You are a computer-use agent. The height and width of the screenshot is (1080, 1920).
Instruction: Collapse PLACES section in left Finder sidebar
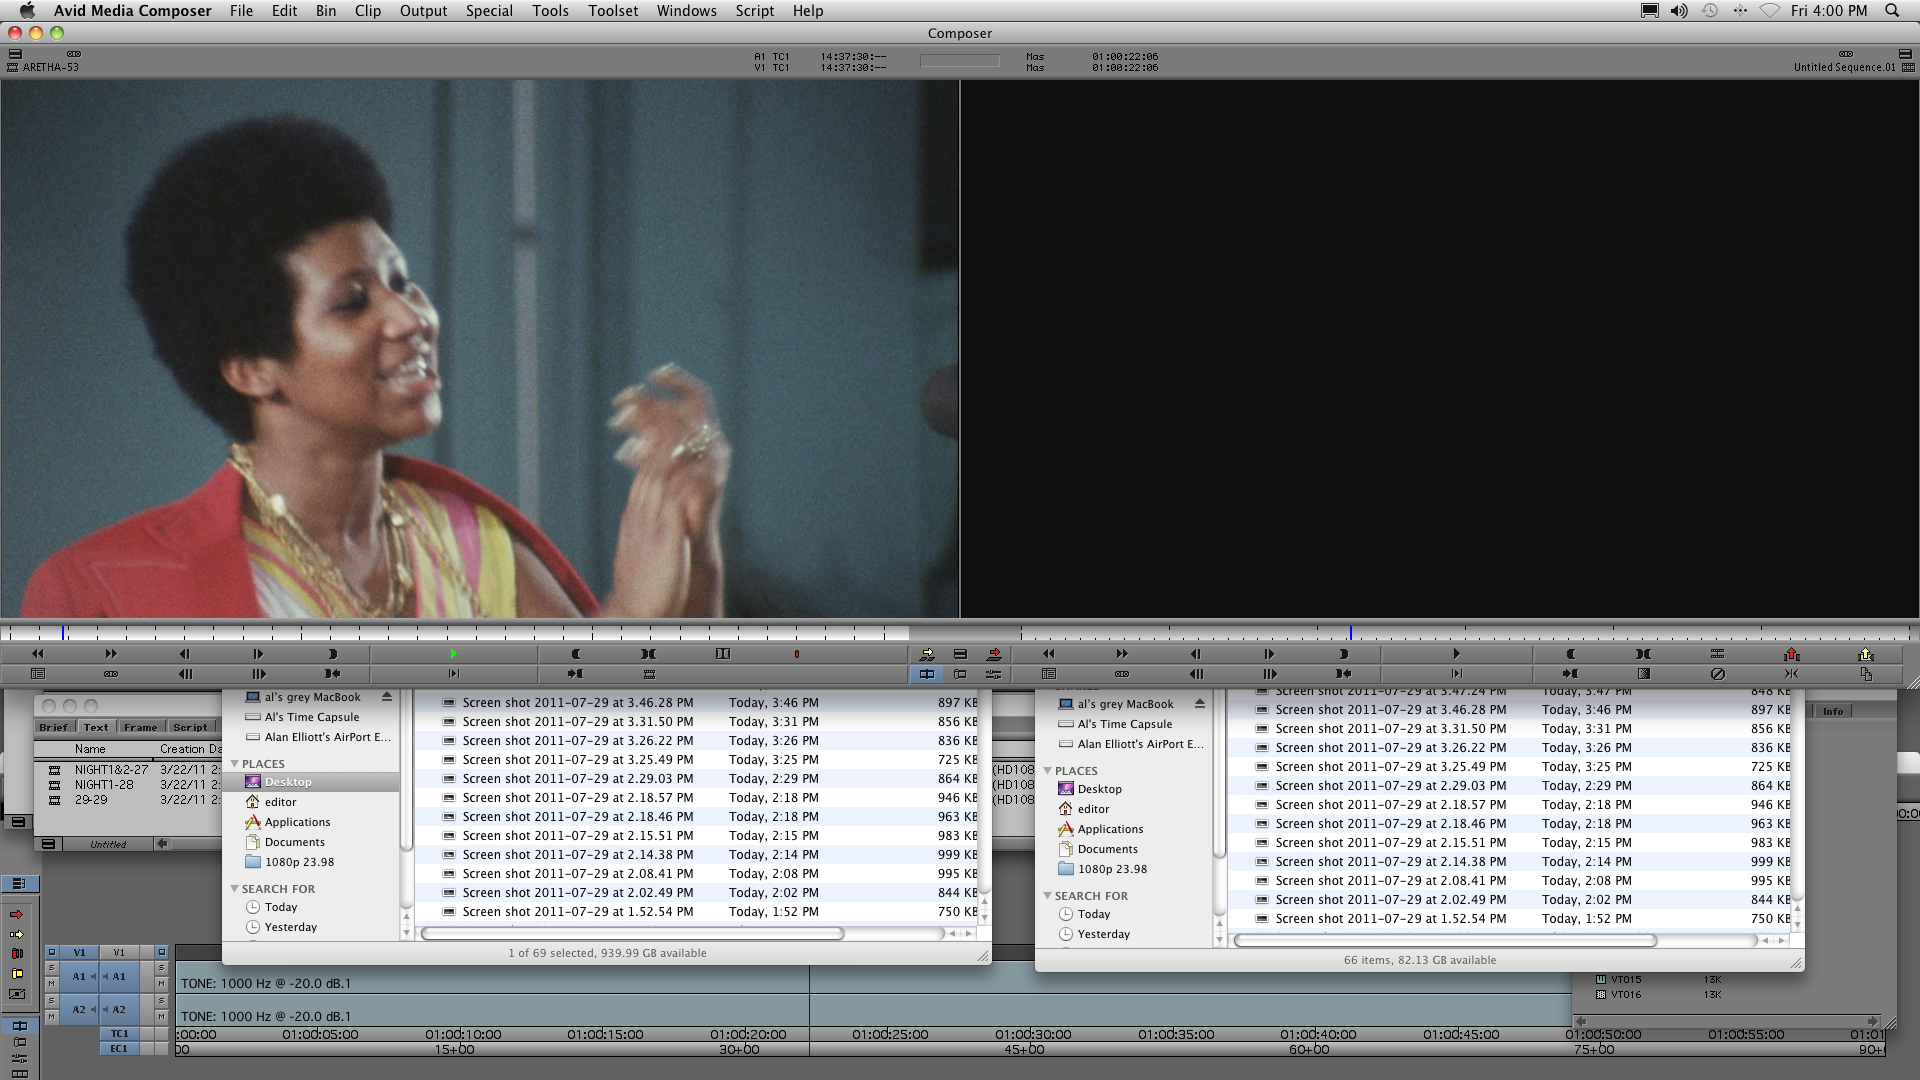tap(235, 764)
